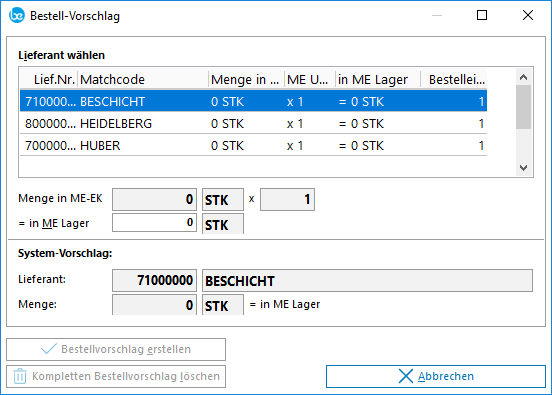Image resolution: width=552 pixels, height=395 pixels.
Task: Maximize the Bestell-Vorschlag window
Action: point(482,15)
